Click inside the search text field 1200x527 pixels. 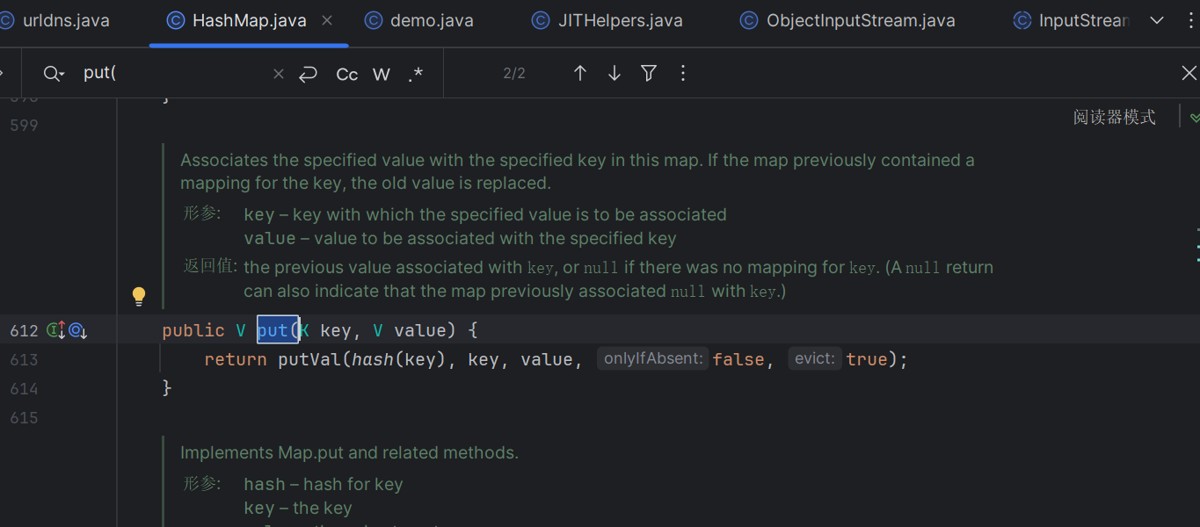pyautogui.click(x=170, y=74)
